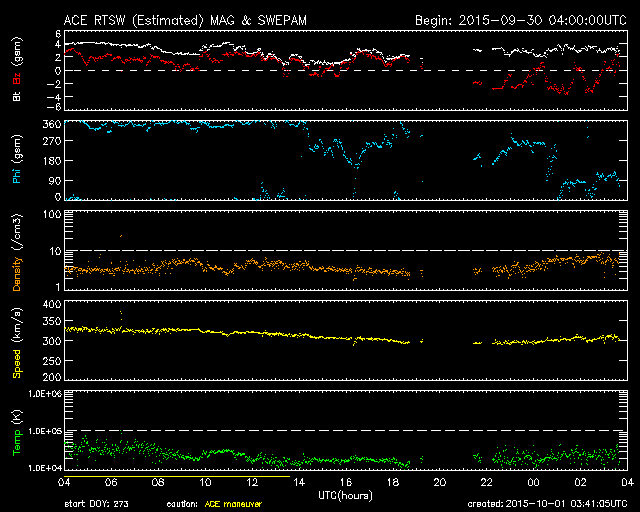Click the 20 hour tick on time axis

point(438,483)
